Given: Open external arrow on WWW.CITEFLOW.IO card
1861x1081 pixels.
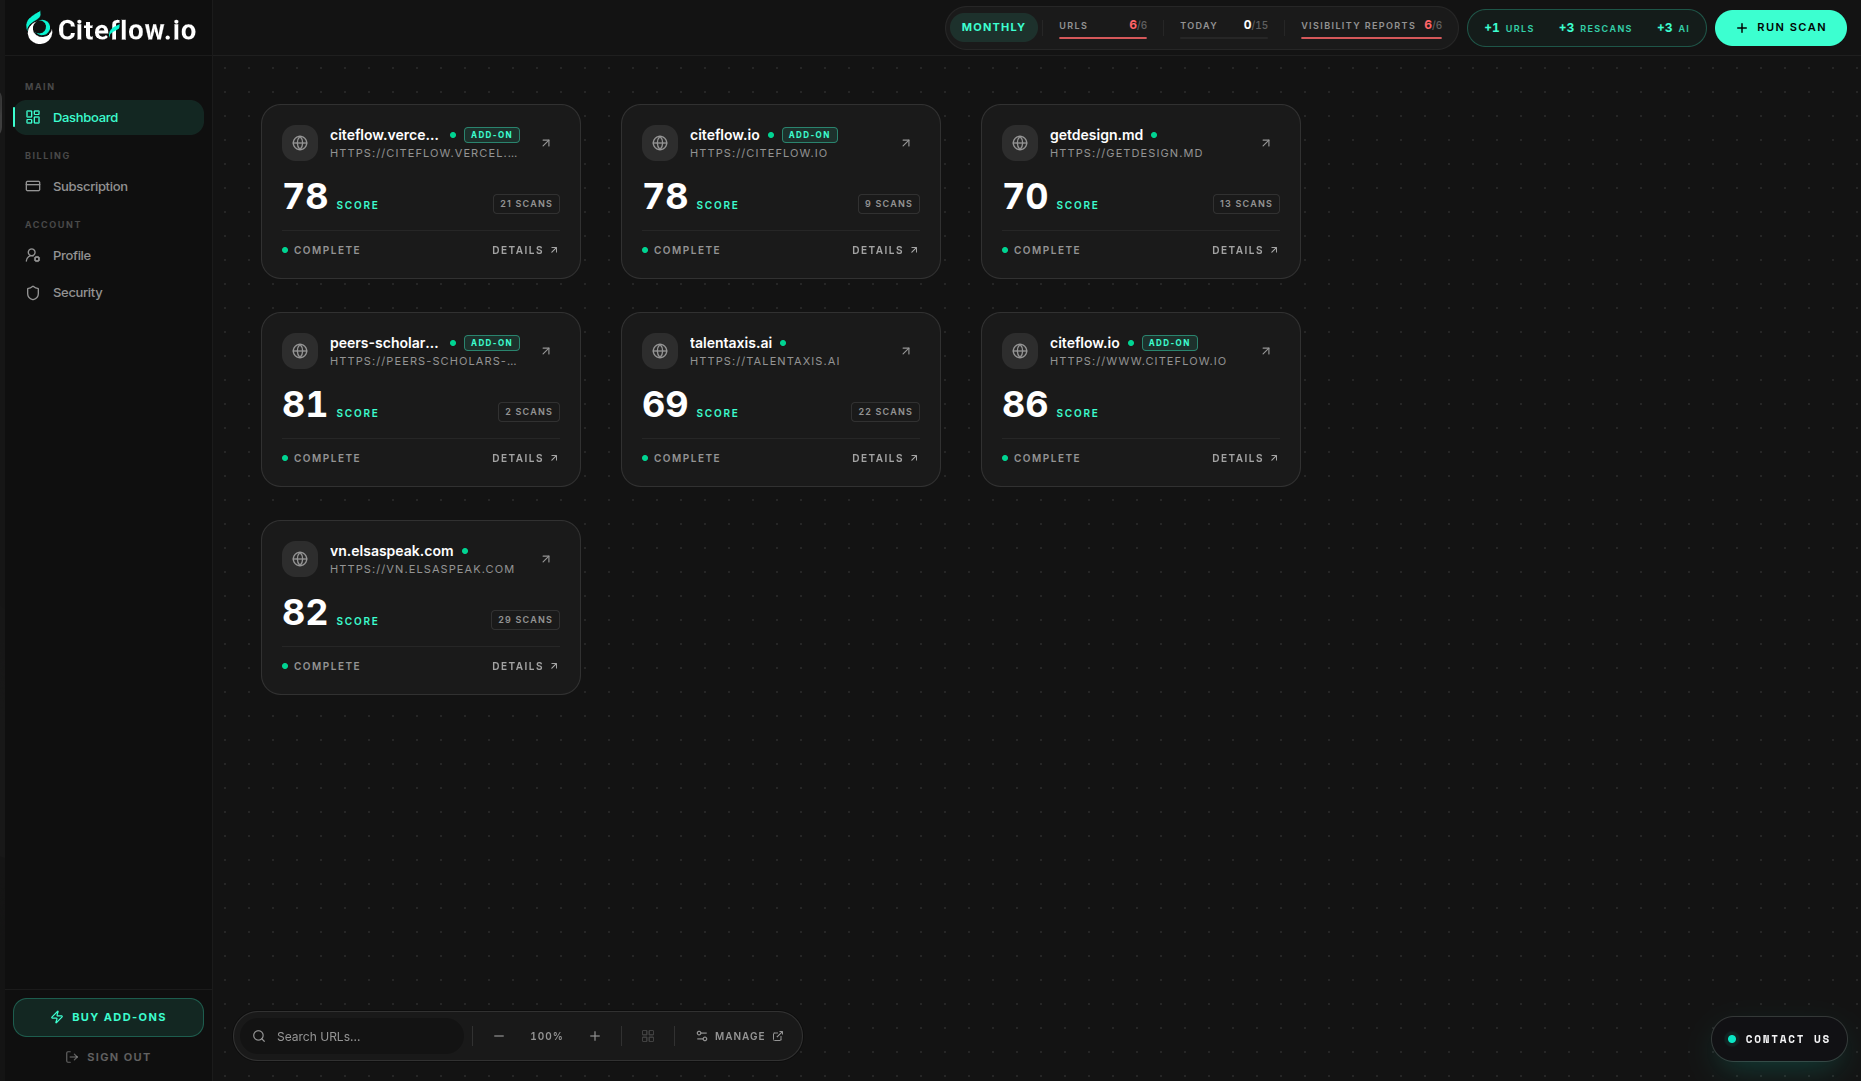Looking at the screenshot, I should tap(1266, 351).
